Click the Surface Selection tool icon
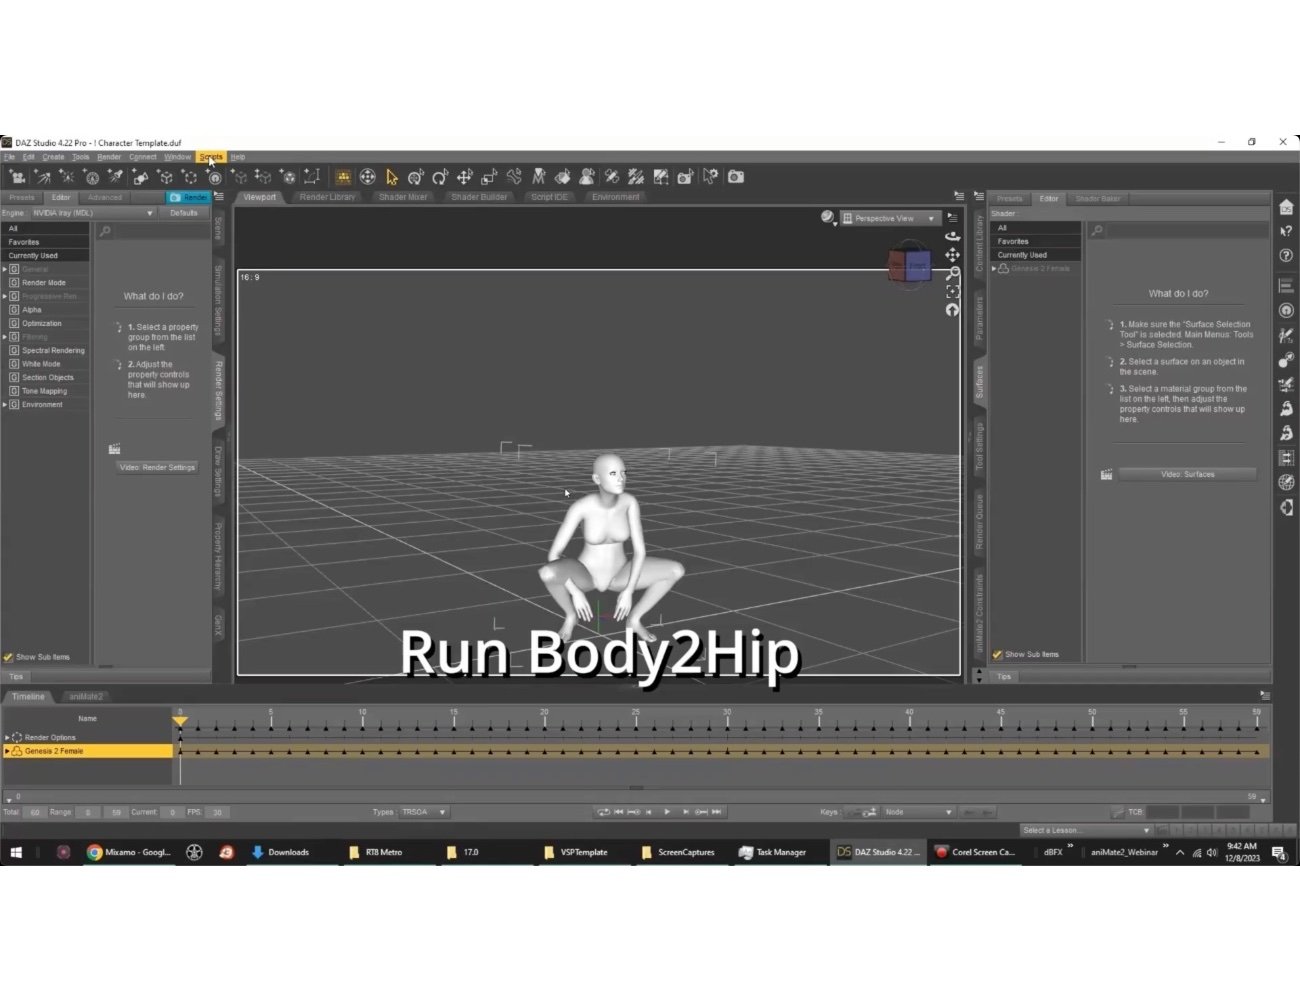The width and height of the screenshot is (1300, 1000). click(563, 177)
